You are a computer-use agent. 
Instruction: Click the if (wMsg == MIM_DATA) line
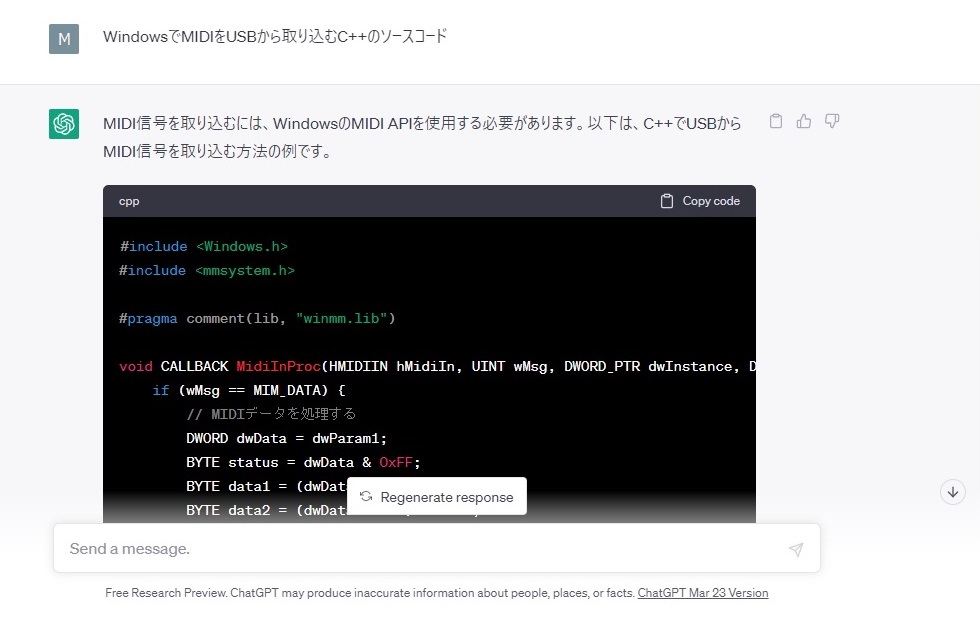(249, 391)
